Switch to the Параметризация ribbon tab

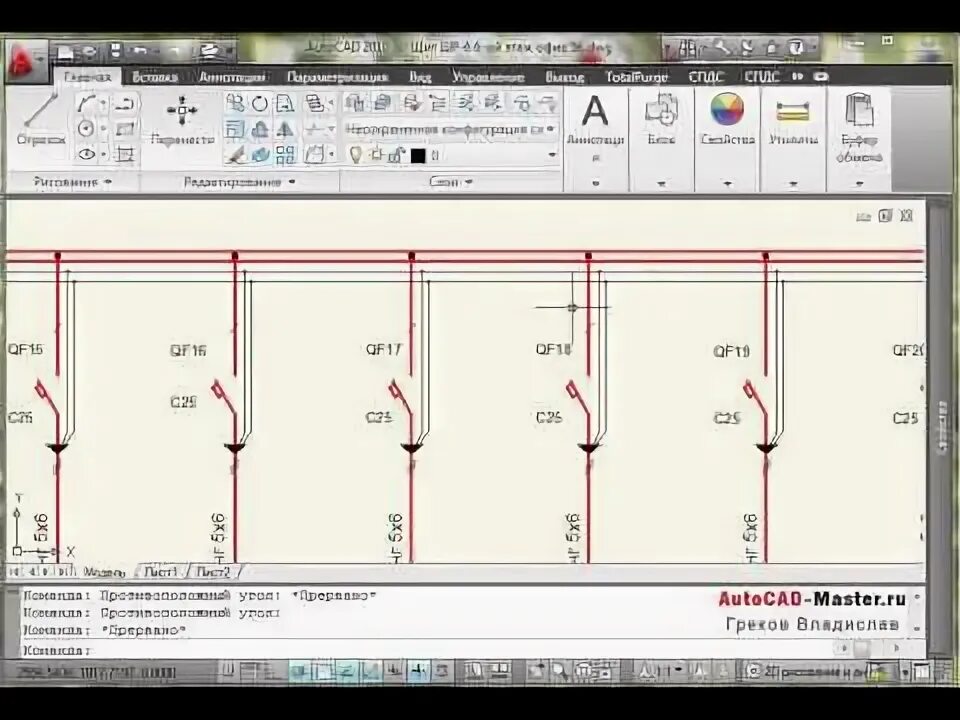tap(337, 77)
